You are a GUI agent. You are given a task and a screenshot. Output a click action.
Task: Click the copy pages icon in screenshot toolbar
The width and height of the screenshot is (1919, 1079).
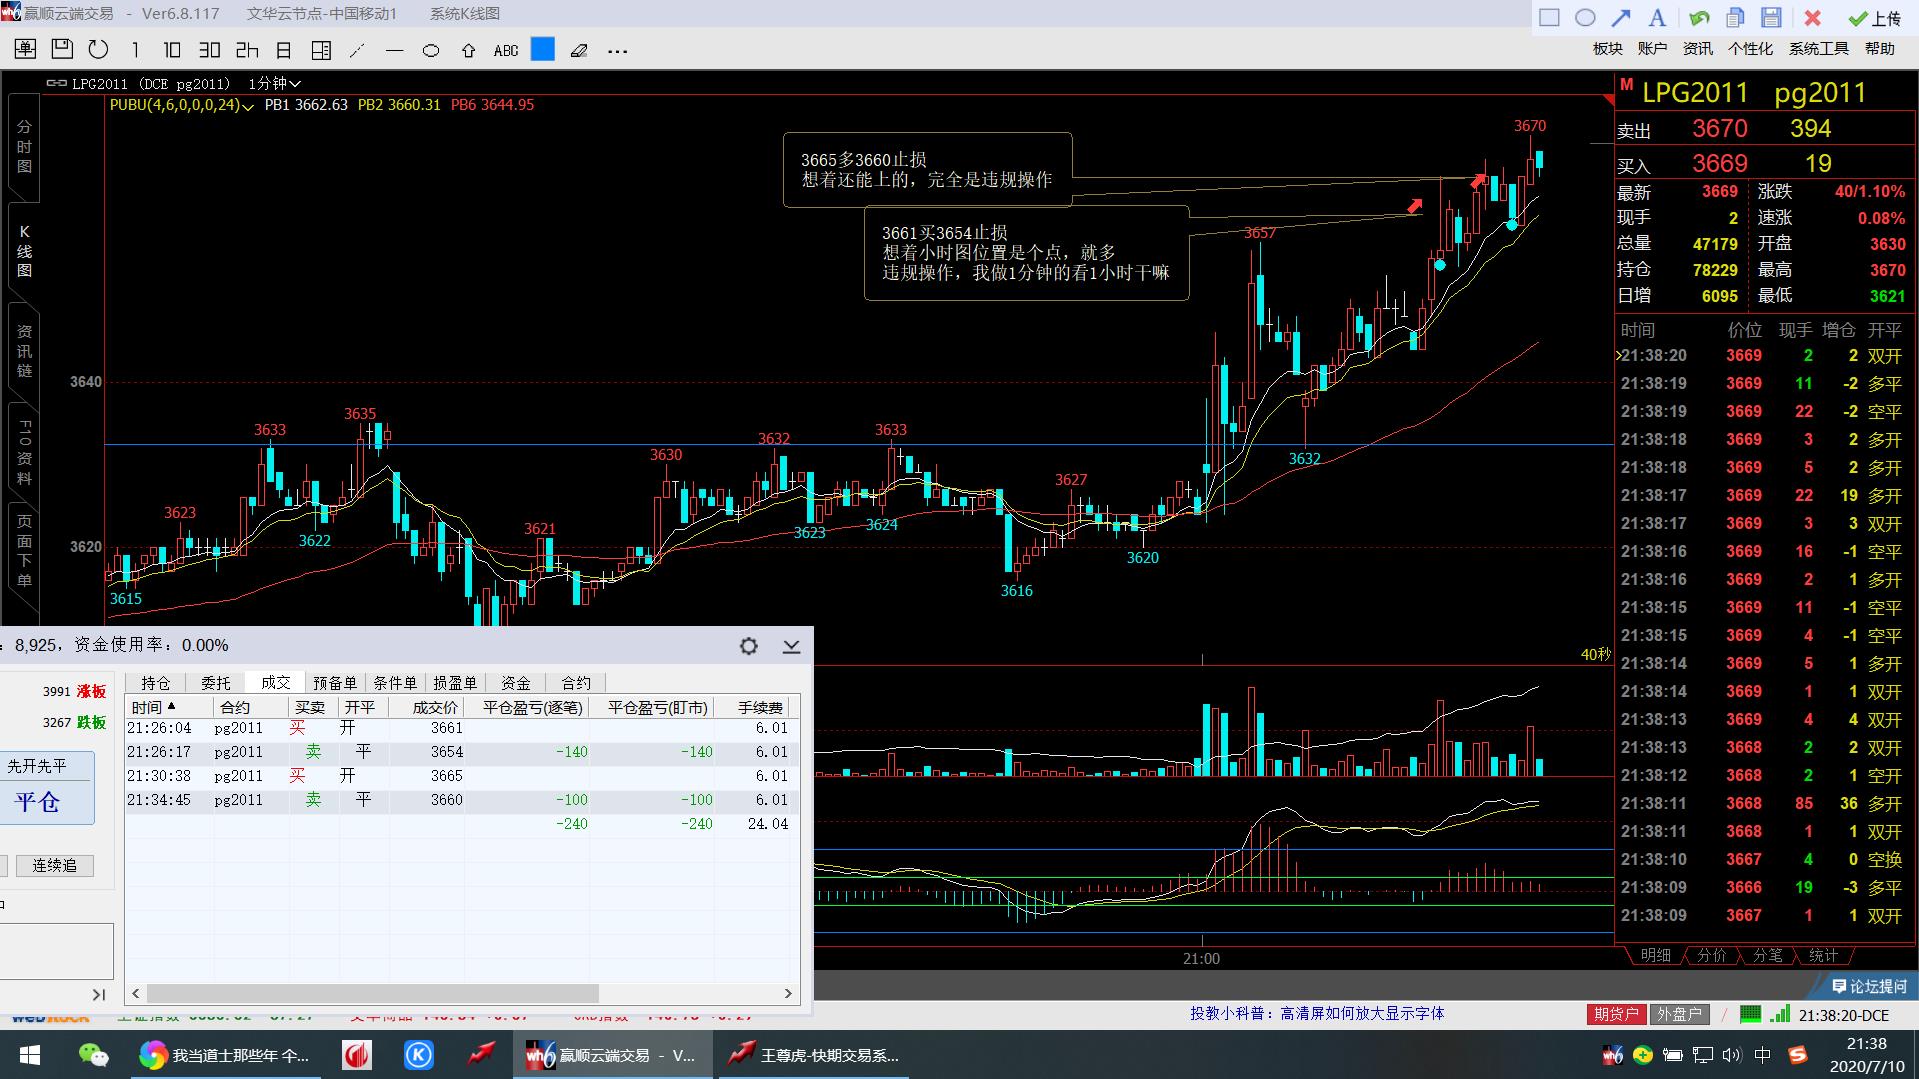pos(1735,17)
